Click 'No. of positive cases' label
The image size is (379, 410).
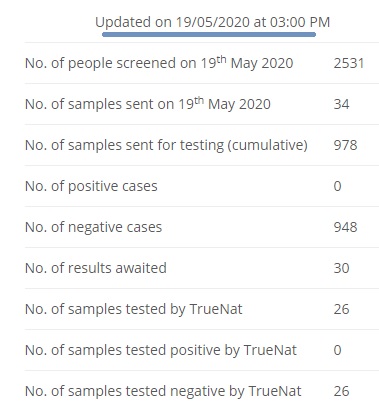91,186
